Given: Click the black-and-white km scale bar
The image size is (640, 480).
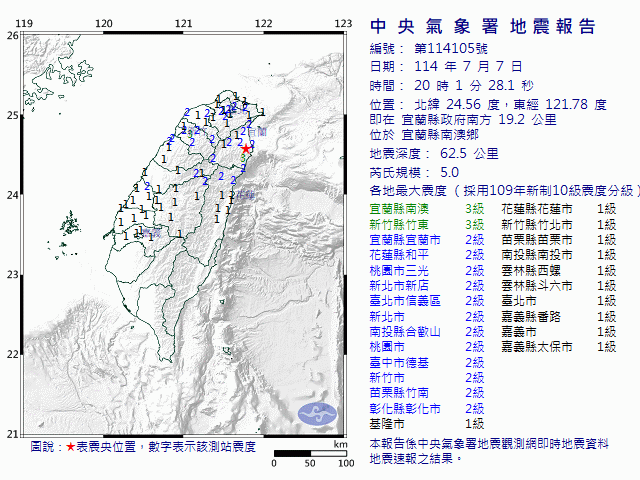Looking at the screenshot, I should pos(310,453).
